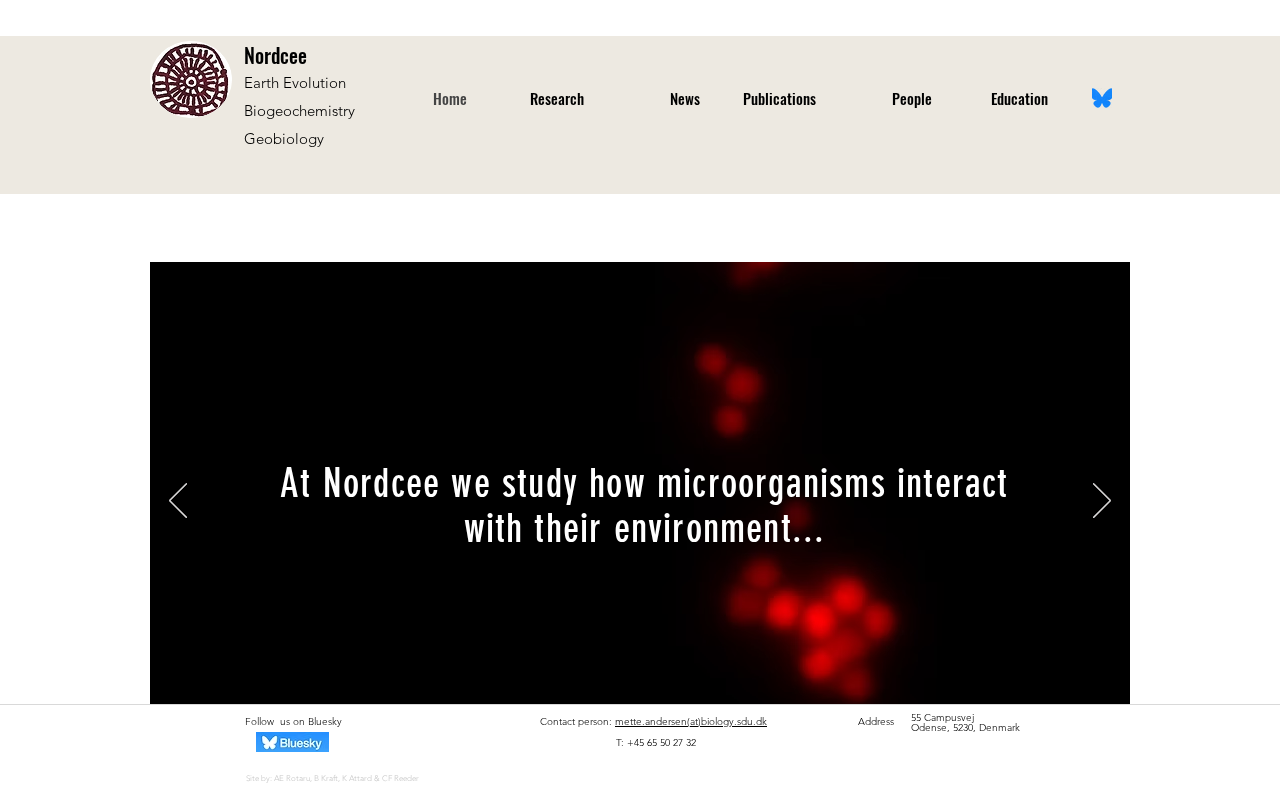
Task: Click the 'Contact person:' label
Action: [576, 721]
